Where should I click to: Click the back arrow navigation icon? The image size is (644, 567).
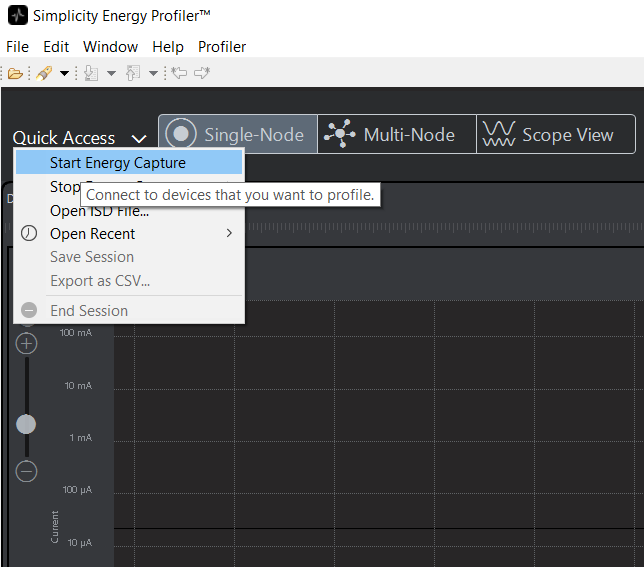(x=179, y=73)
